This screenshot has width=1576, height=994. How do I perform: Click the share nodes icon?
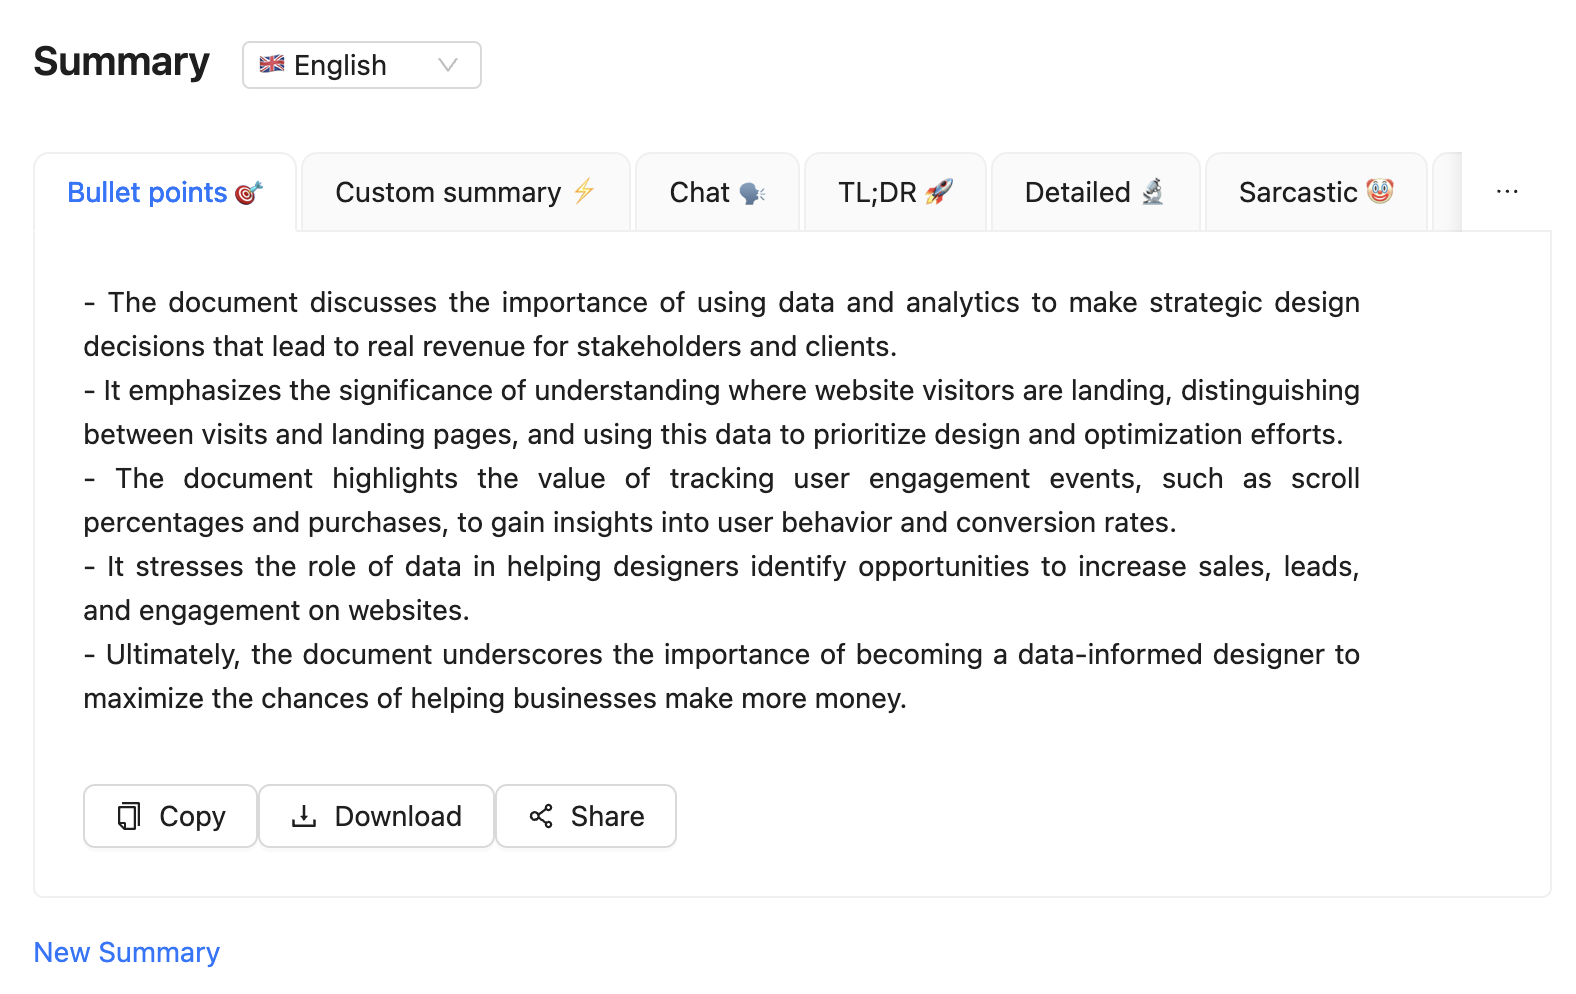point(541,816)
